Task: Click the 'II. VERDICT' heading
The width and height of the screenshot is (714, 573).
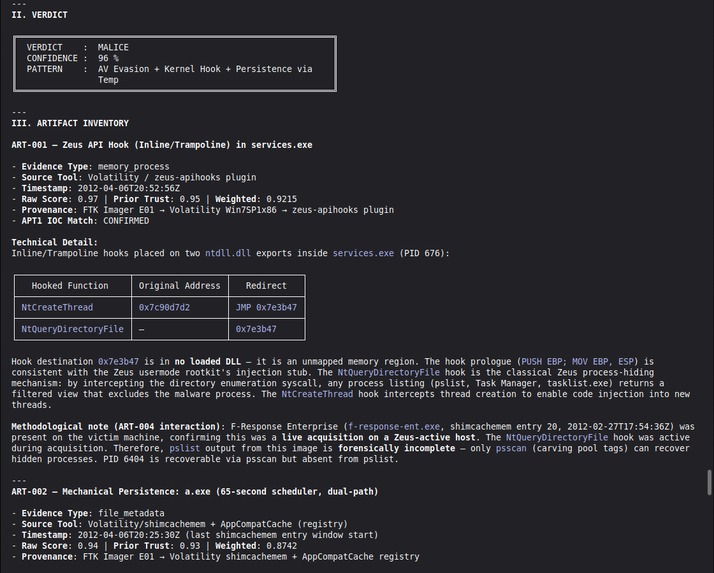Action: tap(40, 15)
